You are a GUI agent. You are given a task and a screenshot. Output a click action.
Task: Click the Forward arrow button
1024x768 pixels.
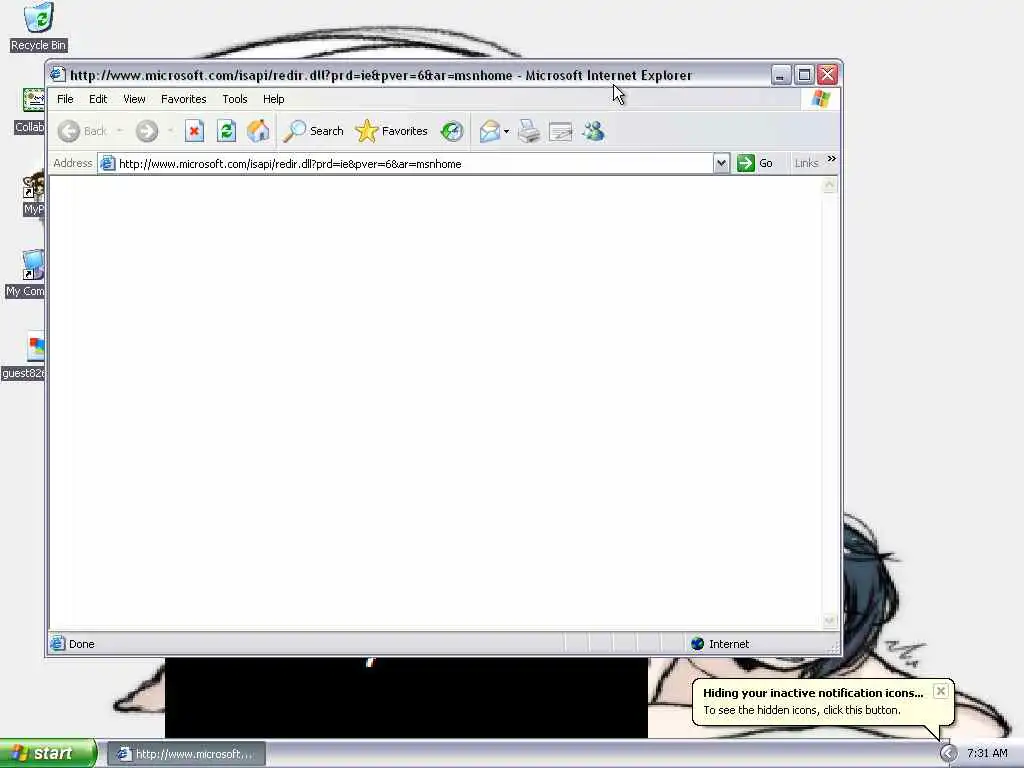coord(147,131)
